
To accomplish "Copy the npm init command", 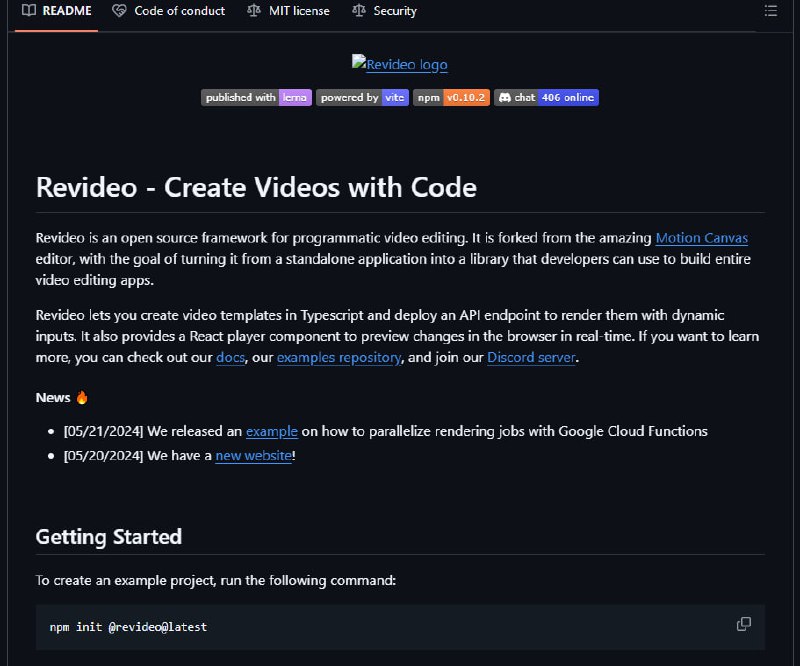I will tap(744, 624).
